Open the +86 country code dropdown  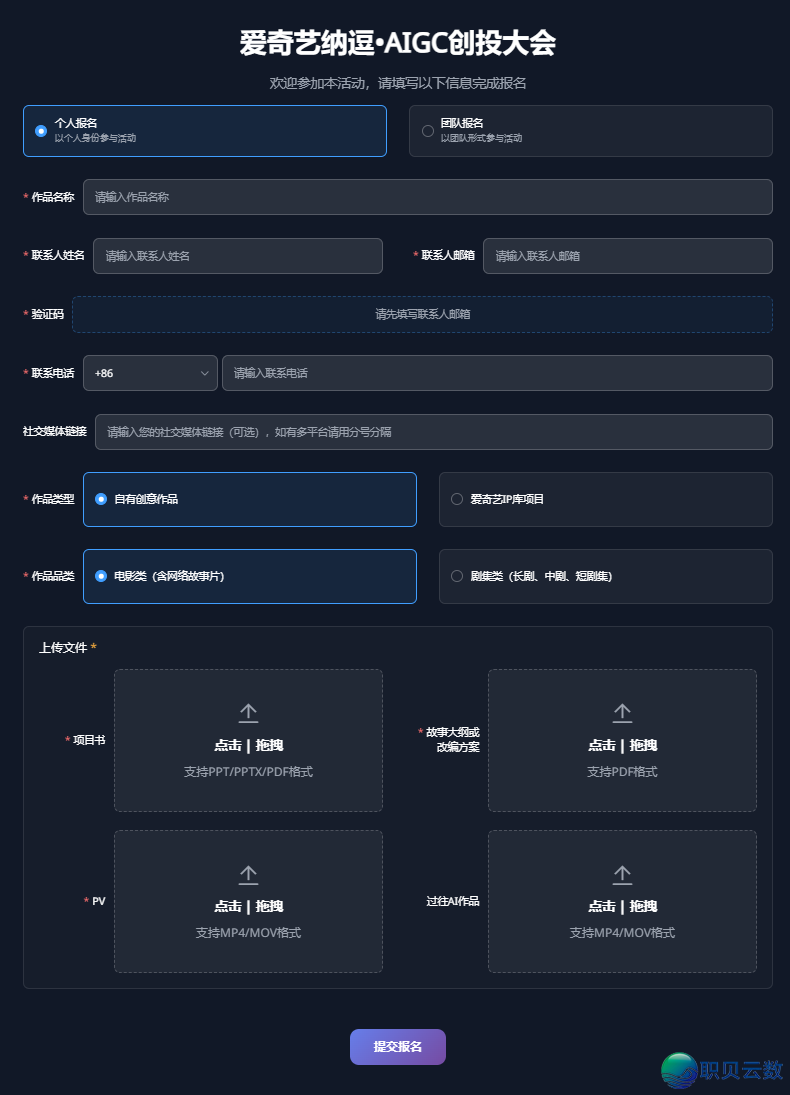coord(150,373)
